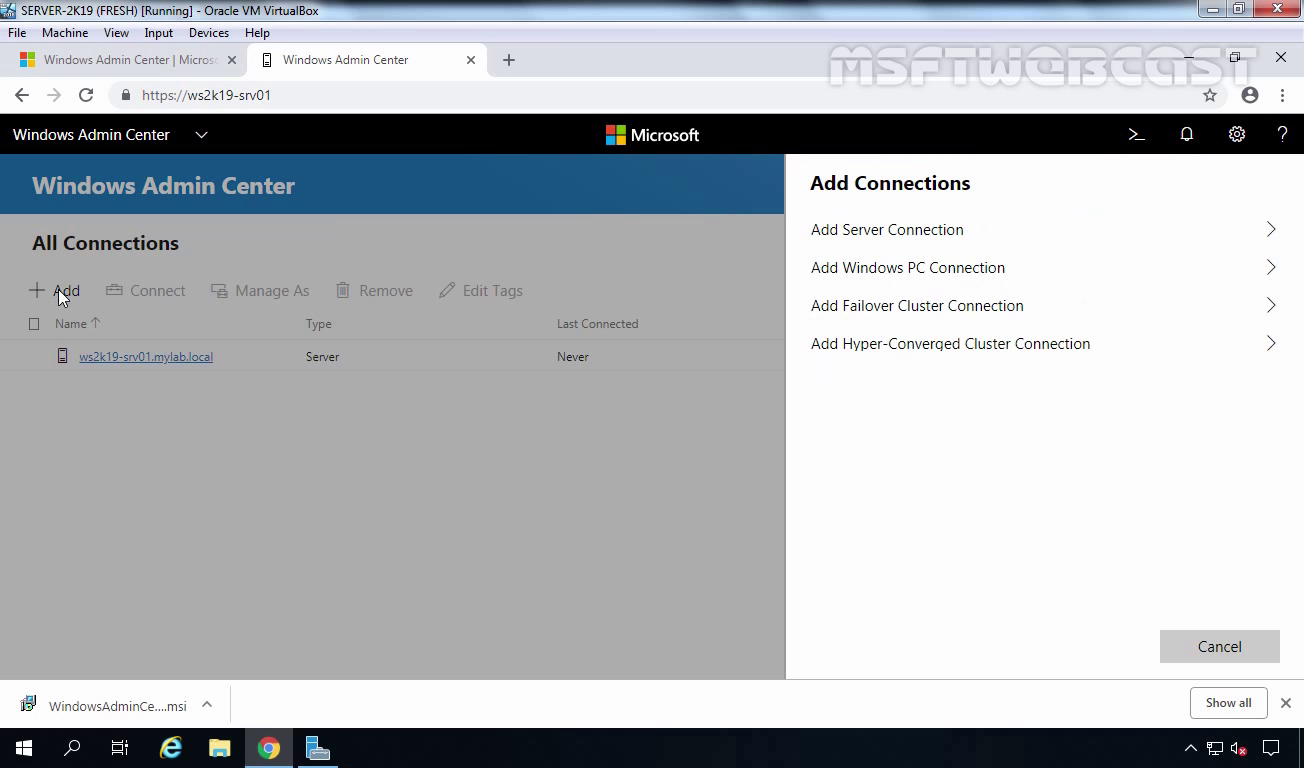Screen dimensions: 1304x768
Task: Click the Add plus icon
Action: click(x=37, y=290)
